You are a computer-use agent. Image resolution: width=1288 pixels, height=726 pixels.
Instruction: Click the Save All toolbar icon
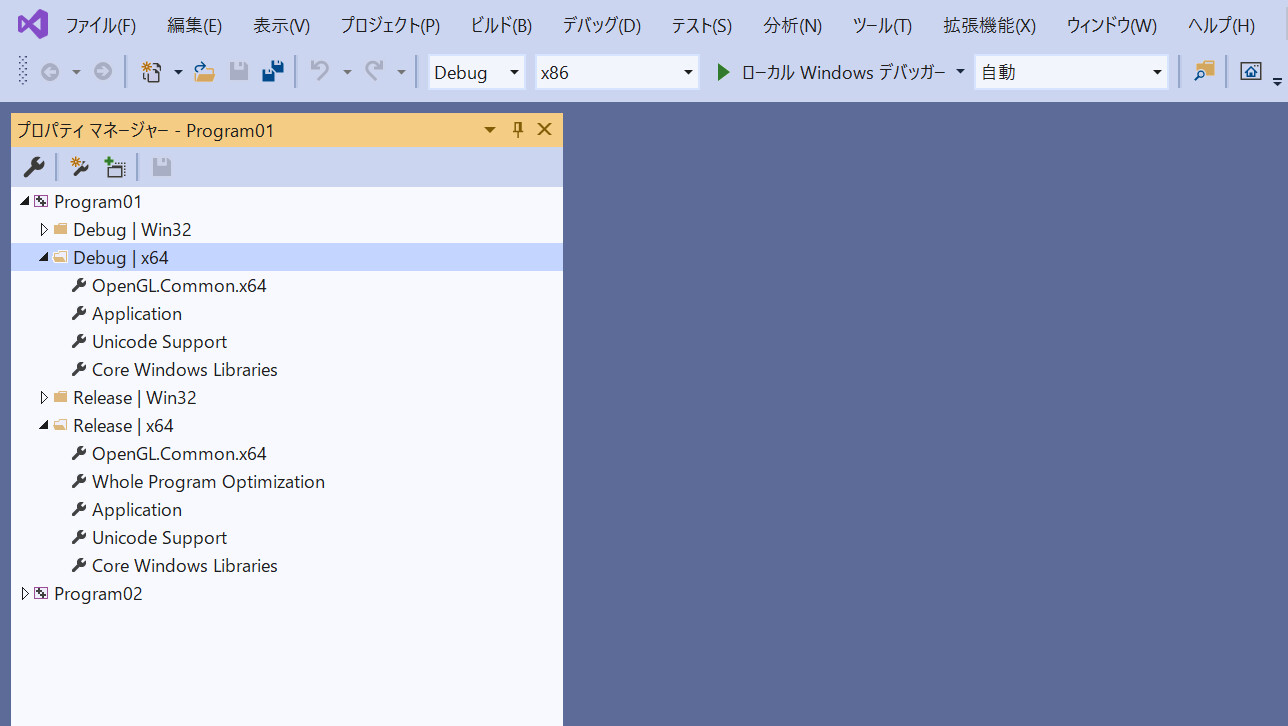272,72
